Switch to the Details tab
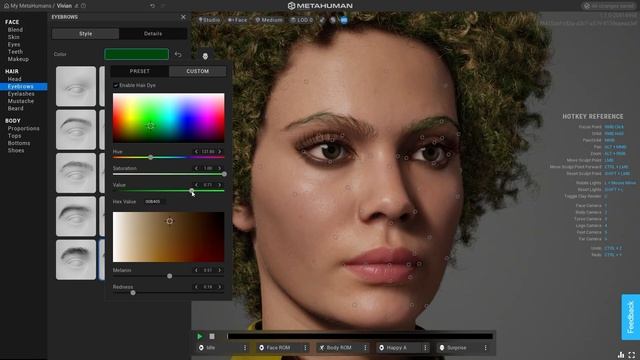Screen dimensions: 640x360 click(x=153, y=33)
